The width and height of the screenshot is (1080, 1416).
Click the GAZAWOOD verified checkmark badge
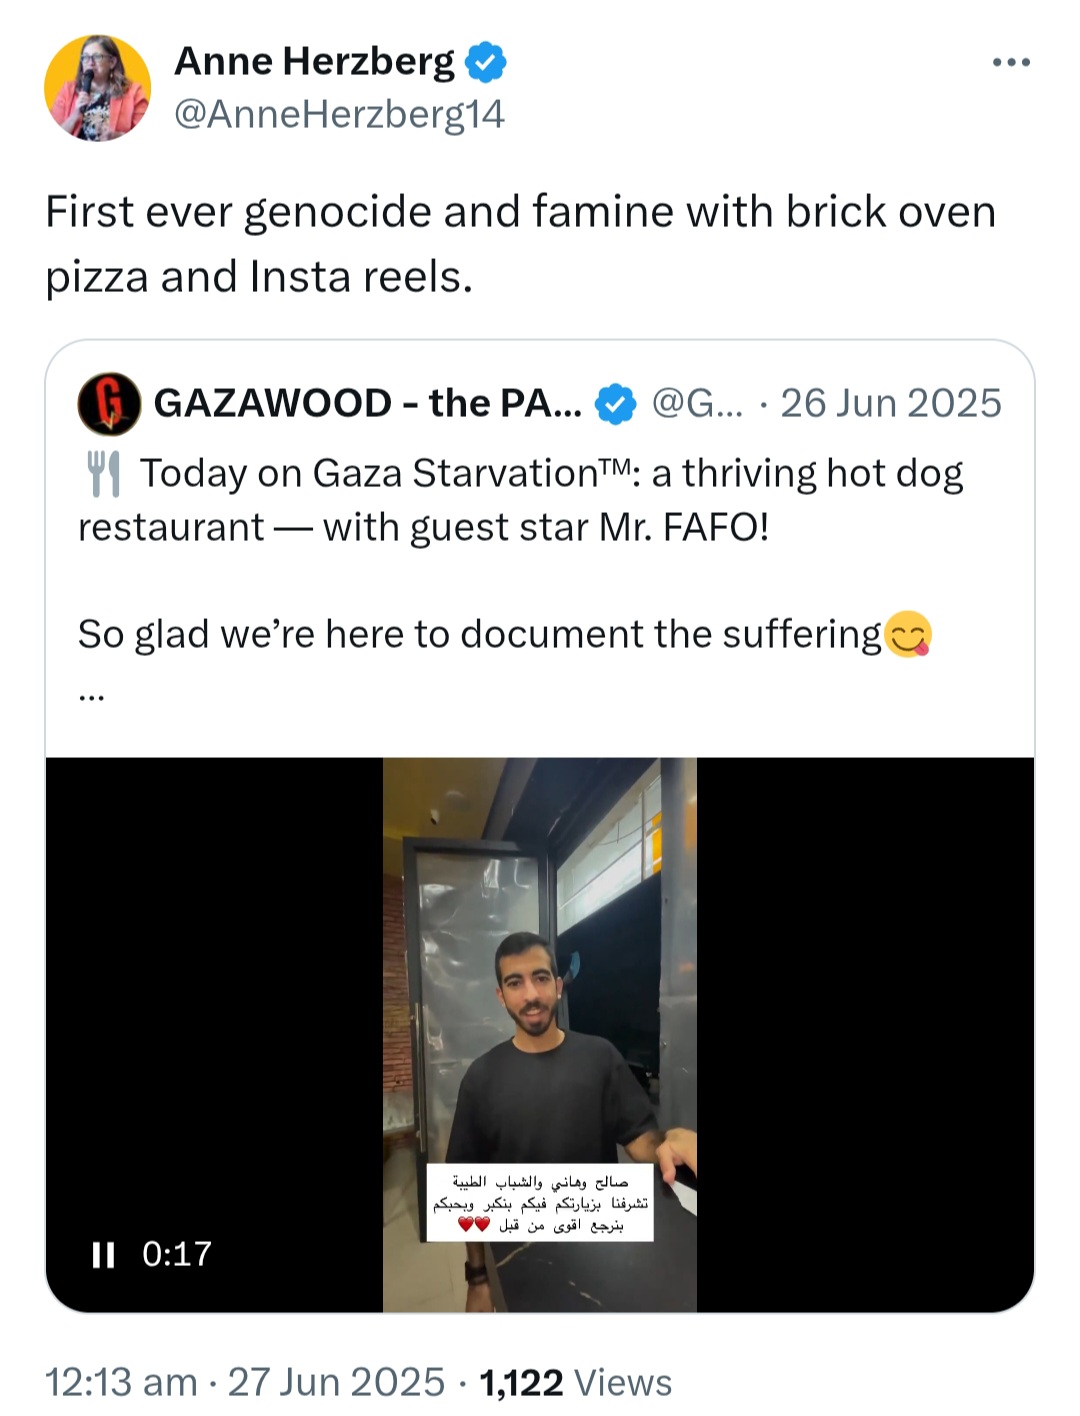[615, 404]
